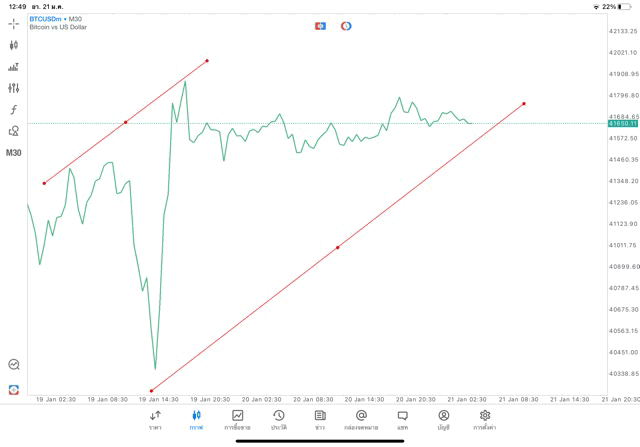Open the ข่าว news tab
640x447 pixels.
(x=319, y=419)
